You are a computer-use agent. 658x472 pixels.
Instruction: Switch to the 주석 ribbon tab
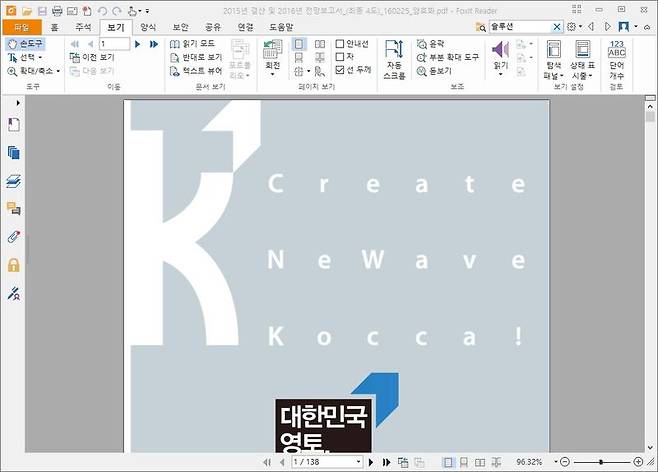coord(83,27)
